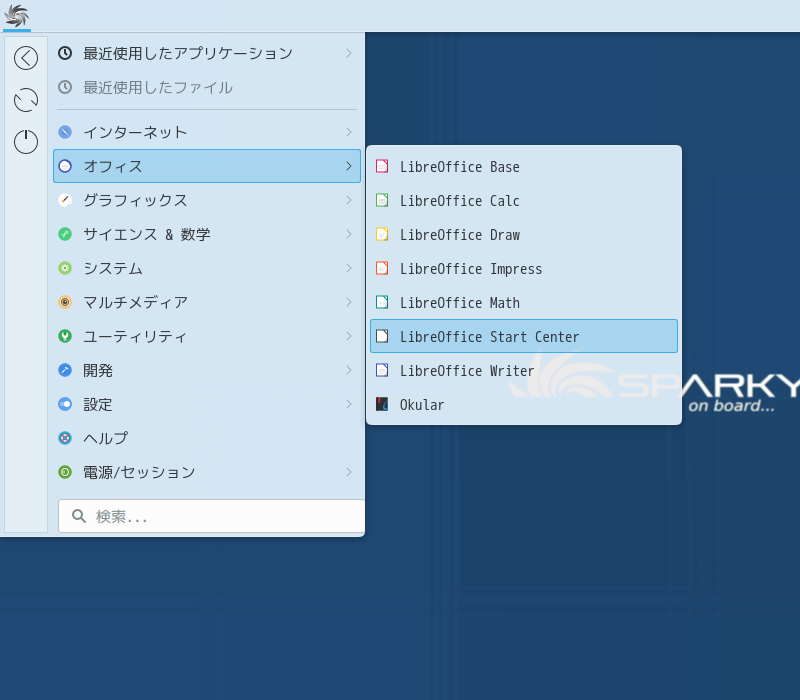Click the LibreOffice Calc icon

(382, 201)
